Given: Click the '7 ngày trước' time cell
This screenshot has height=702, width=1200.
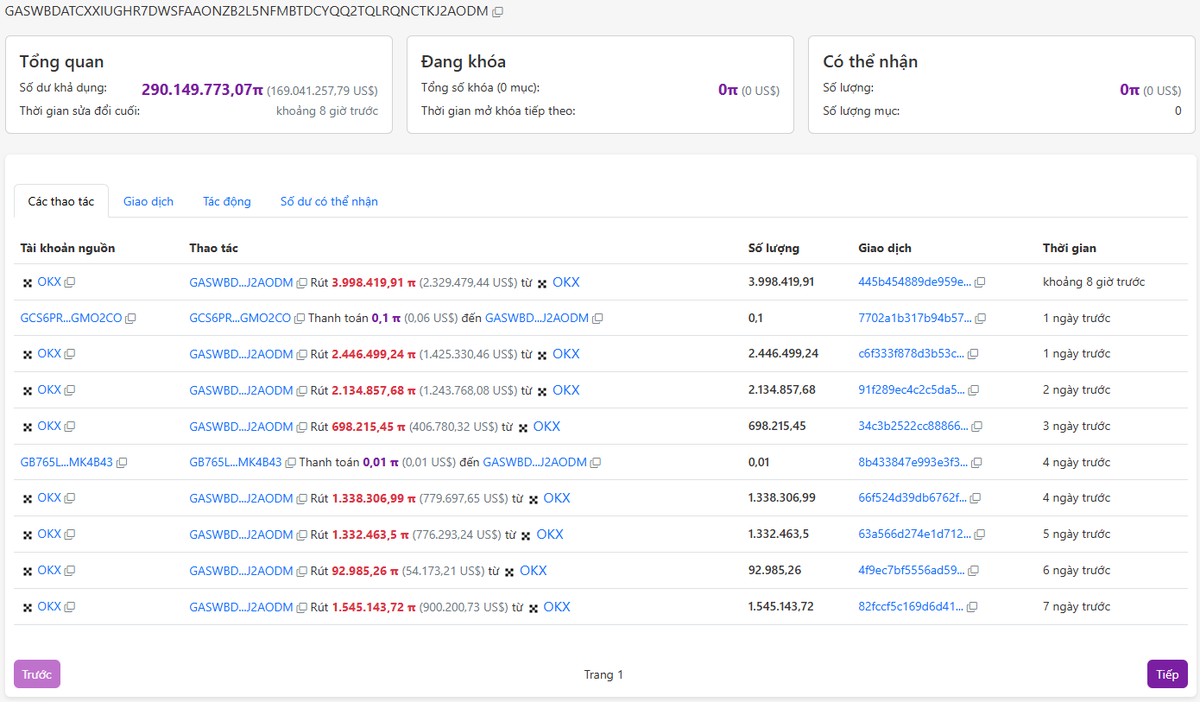Looking at the screenshot, I should [x=1076, y=607].
